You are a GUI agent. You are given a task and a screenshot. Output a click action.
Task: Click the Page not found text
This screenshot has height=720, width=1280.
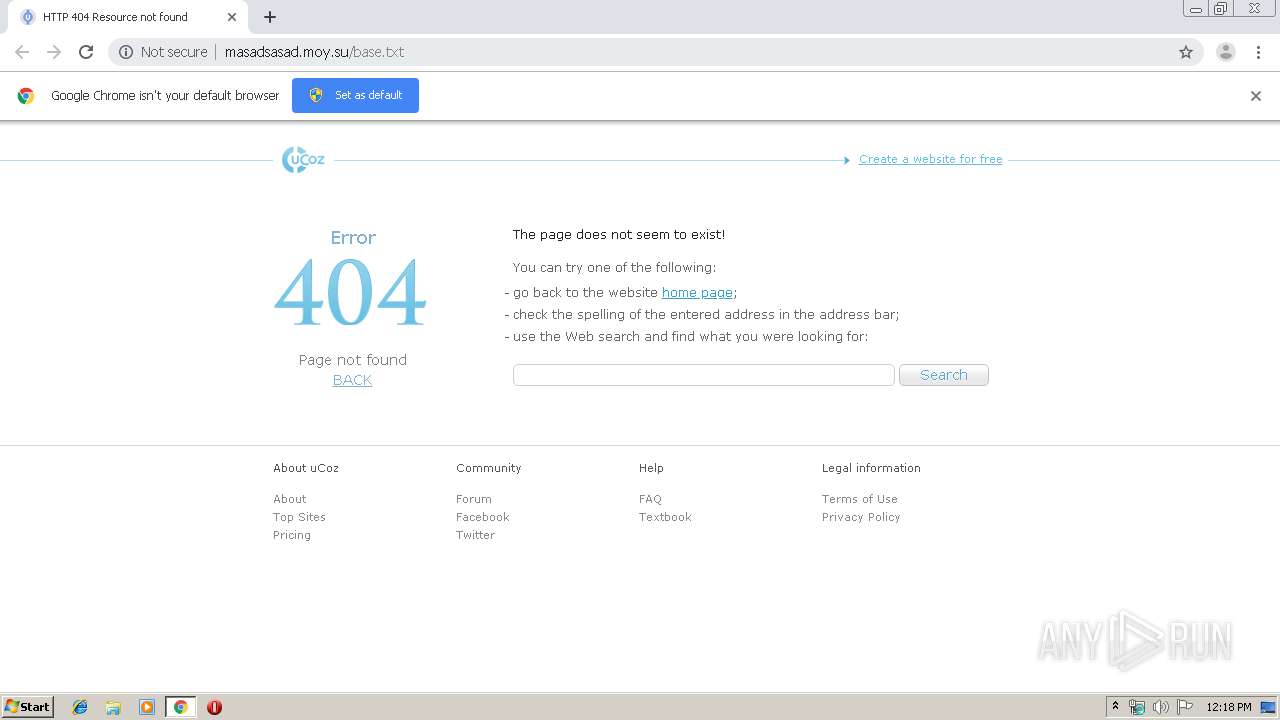353,360
